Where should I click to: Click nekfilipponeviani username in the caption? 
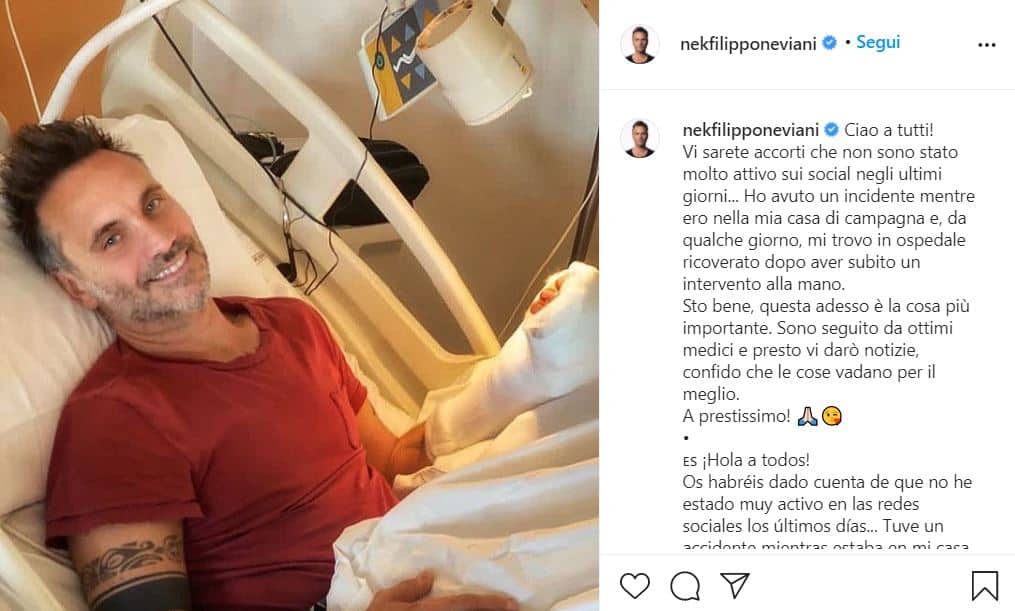(x=751, y=130)
